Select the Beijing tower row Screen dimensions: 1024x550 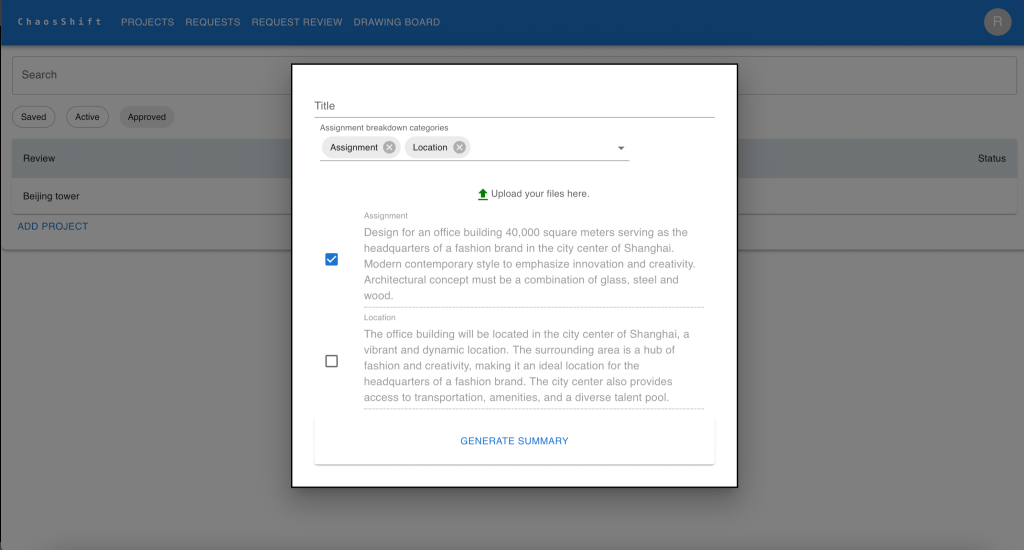click(x=52, y=196)
